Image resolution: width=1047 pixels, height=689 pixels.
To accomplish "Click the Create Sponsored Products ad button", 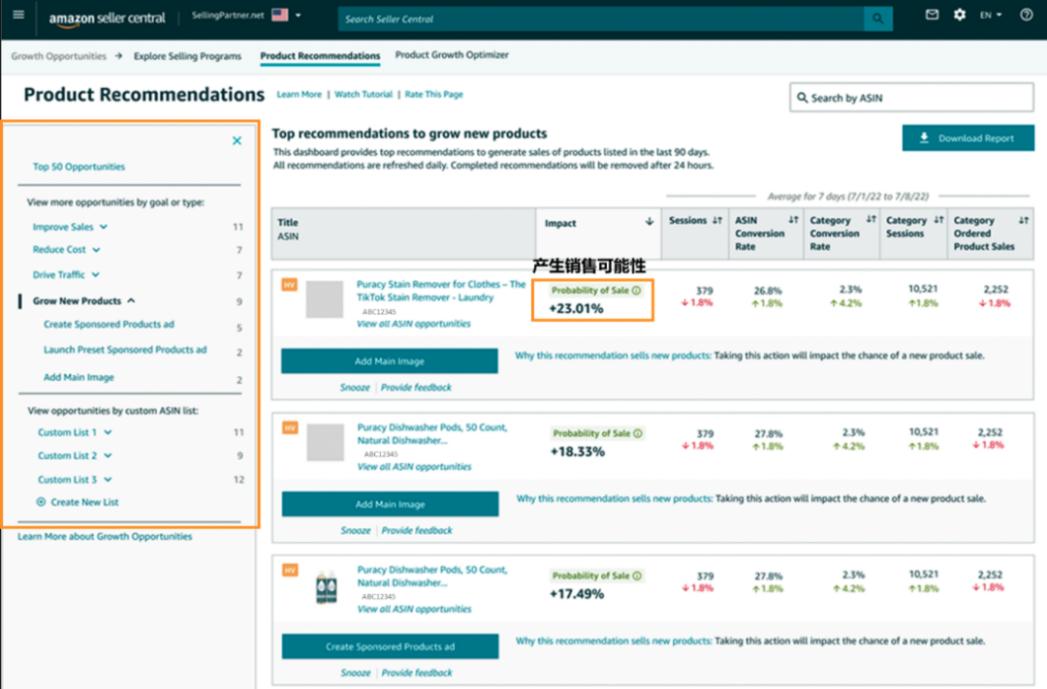I will coord(390,646).
